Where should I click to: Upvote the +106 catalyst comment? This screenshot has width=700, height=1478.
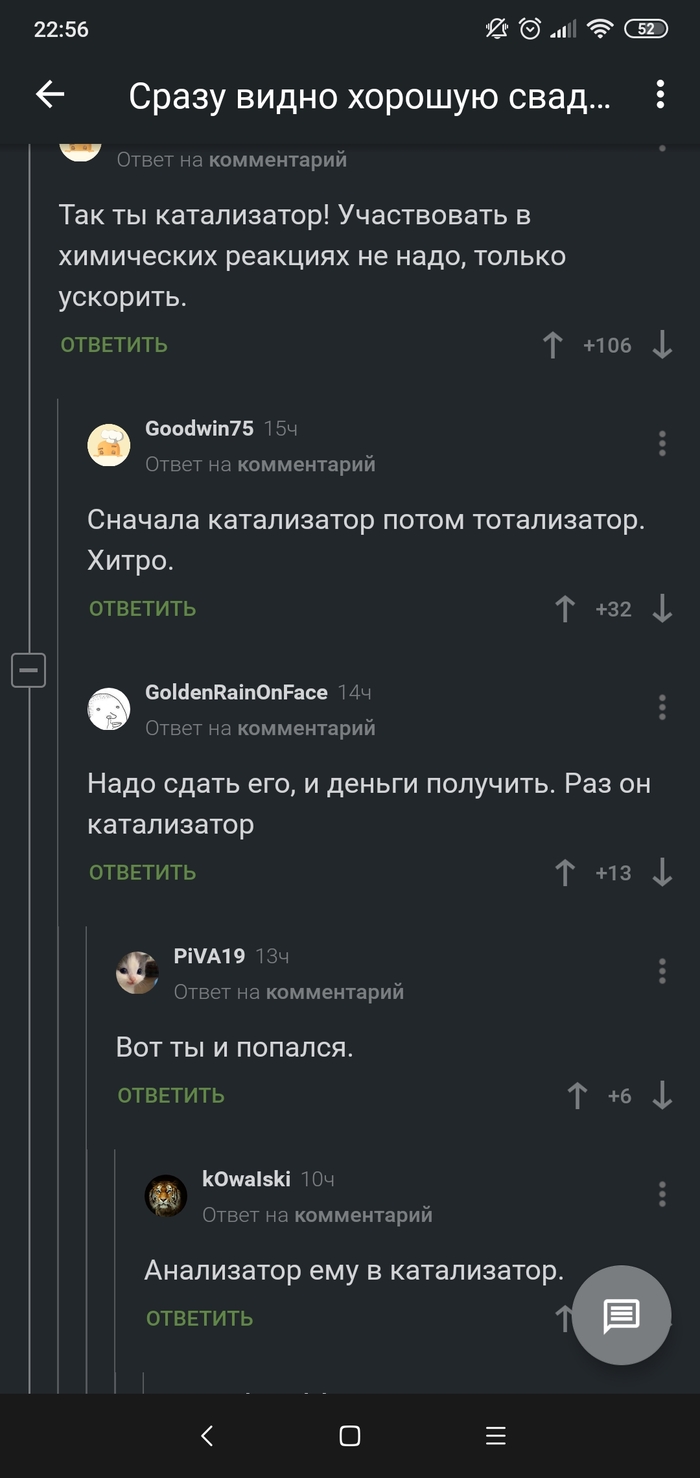553,346
